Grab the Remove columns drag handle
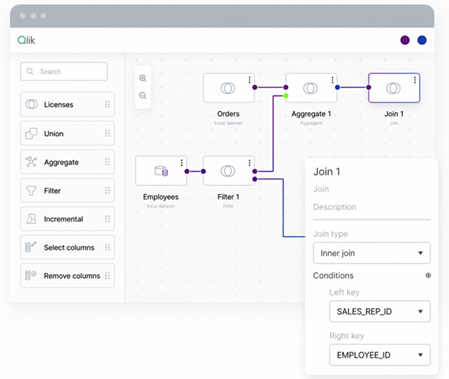 pyautogui.click(x=107, y=276)
